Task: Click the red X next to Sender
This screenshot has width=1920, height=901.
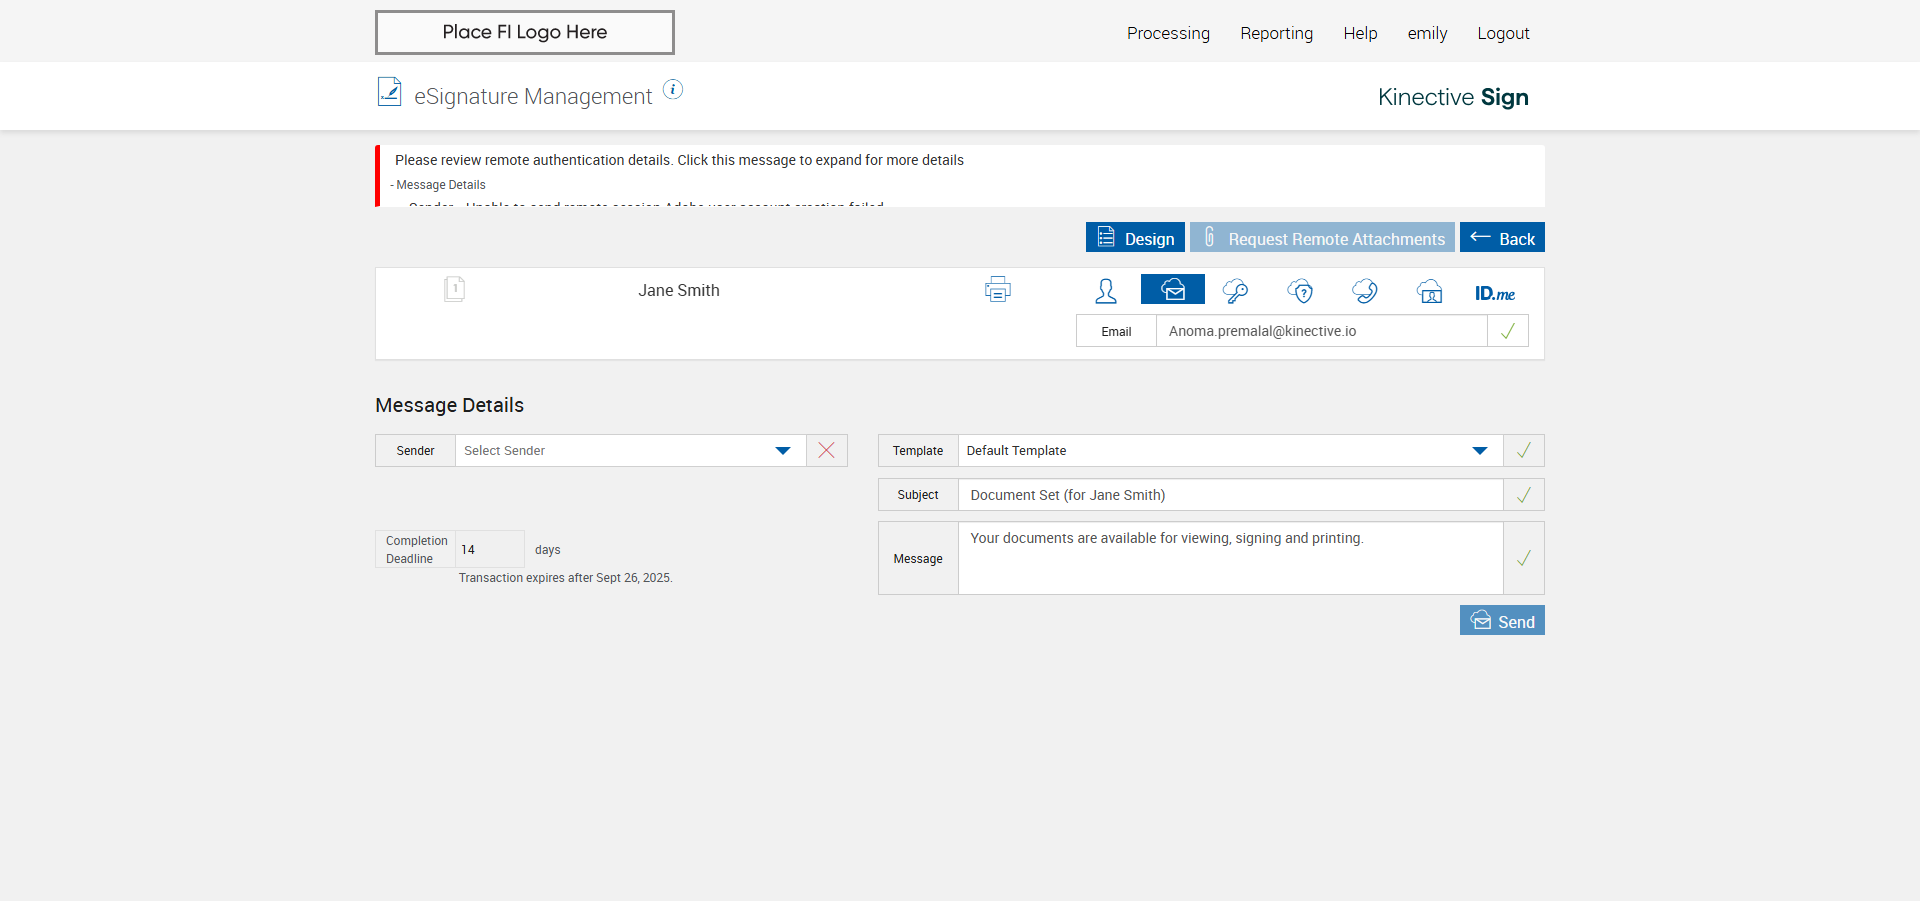Action: pos(826,451)
